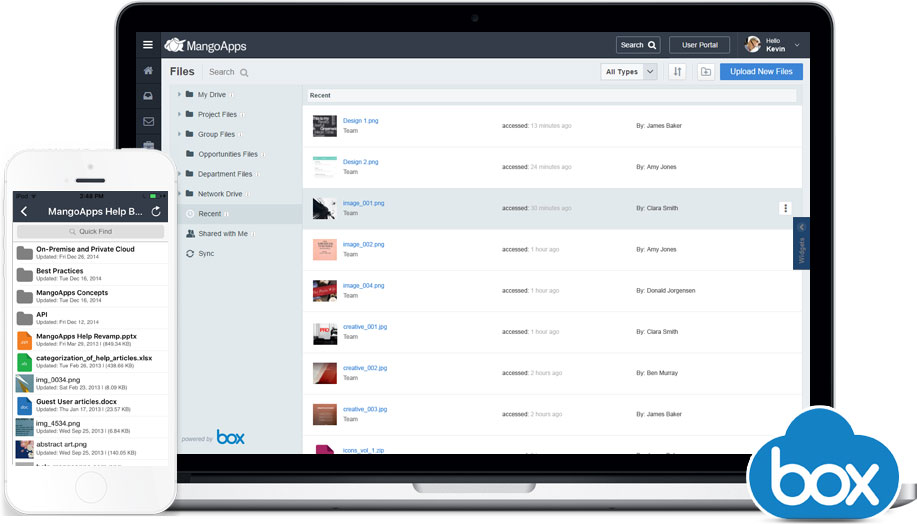Select Shared with Me in folder tree
The height and width of the screenshot is (524, 917).
click(223, 234)
